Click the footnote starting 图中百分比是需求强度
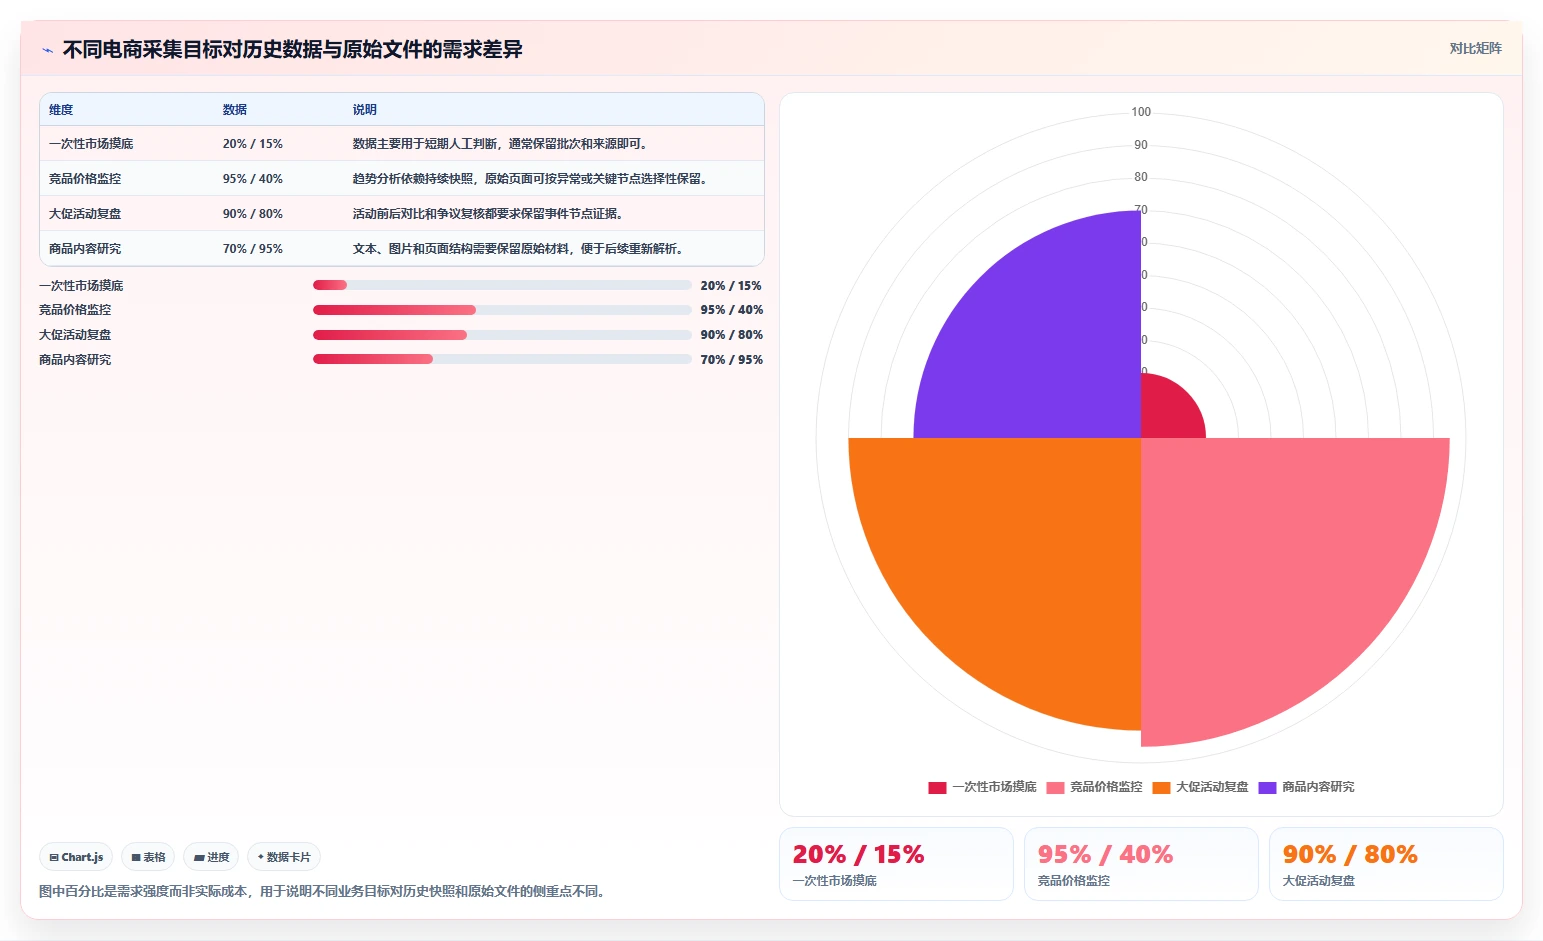Viewport: 1543px width, 941px height. click(324, 891)
